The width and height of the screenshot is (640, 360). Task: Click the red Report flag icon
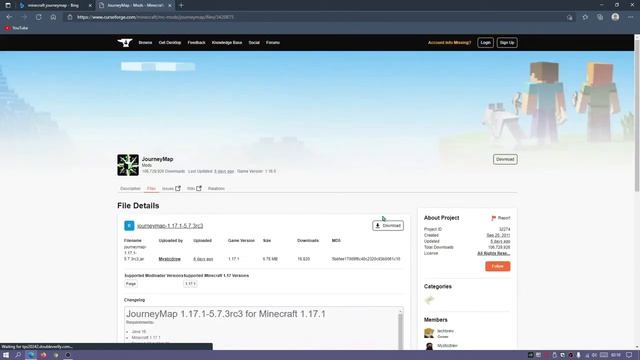pos(493,218)
